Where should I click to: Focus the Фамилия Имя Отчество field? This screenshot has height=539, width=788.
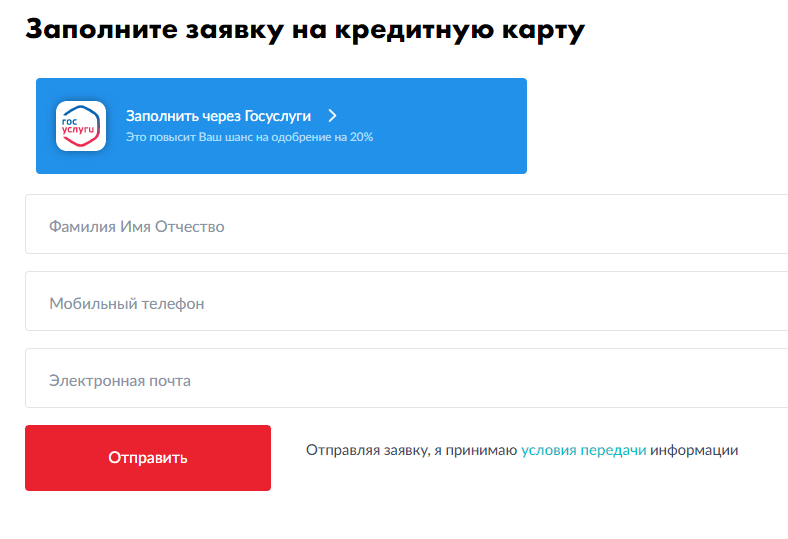[x=407, y=224]
